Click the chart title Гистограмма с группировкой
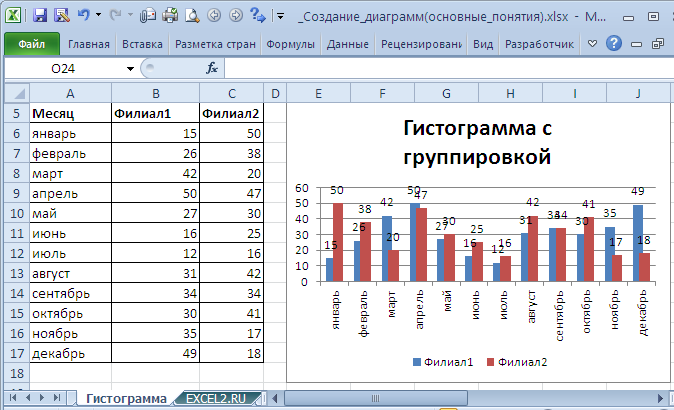 (477, 142)
